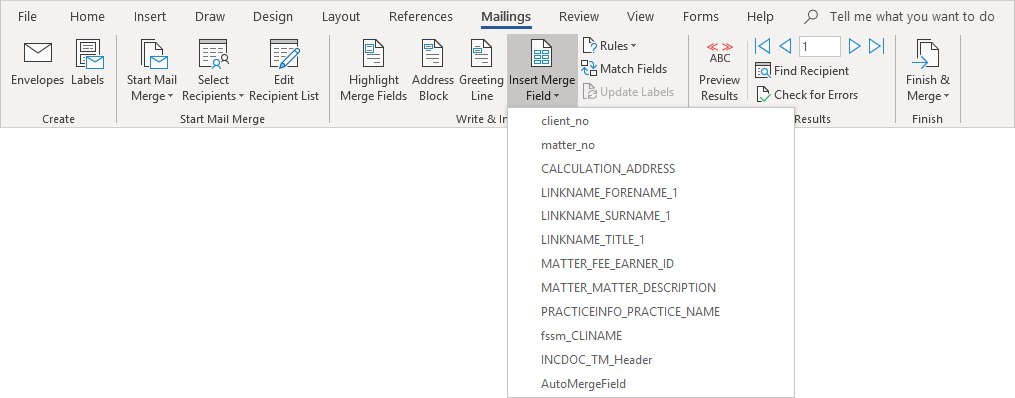Click the Tell me what you want to do box
This screenshot has height=398, width=1015.
pyautogui.click(x=900, y=17)
